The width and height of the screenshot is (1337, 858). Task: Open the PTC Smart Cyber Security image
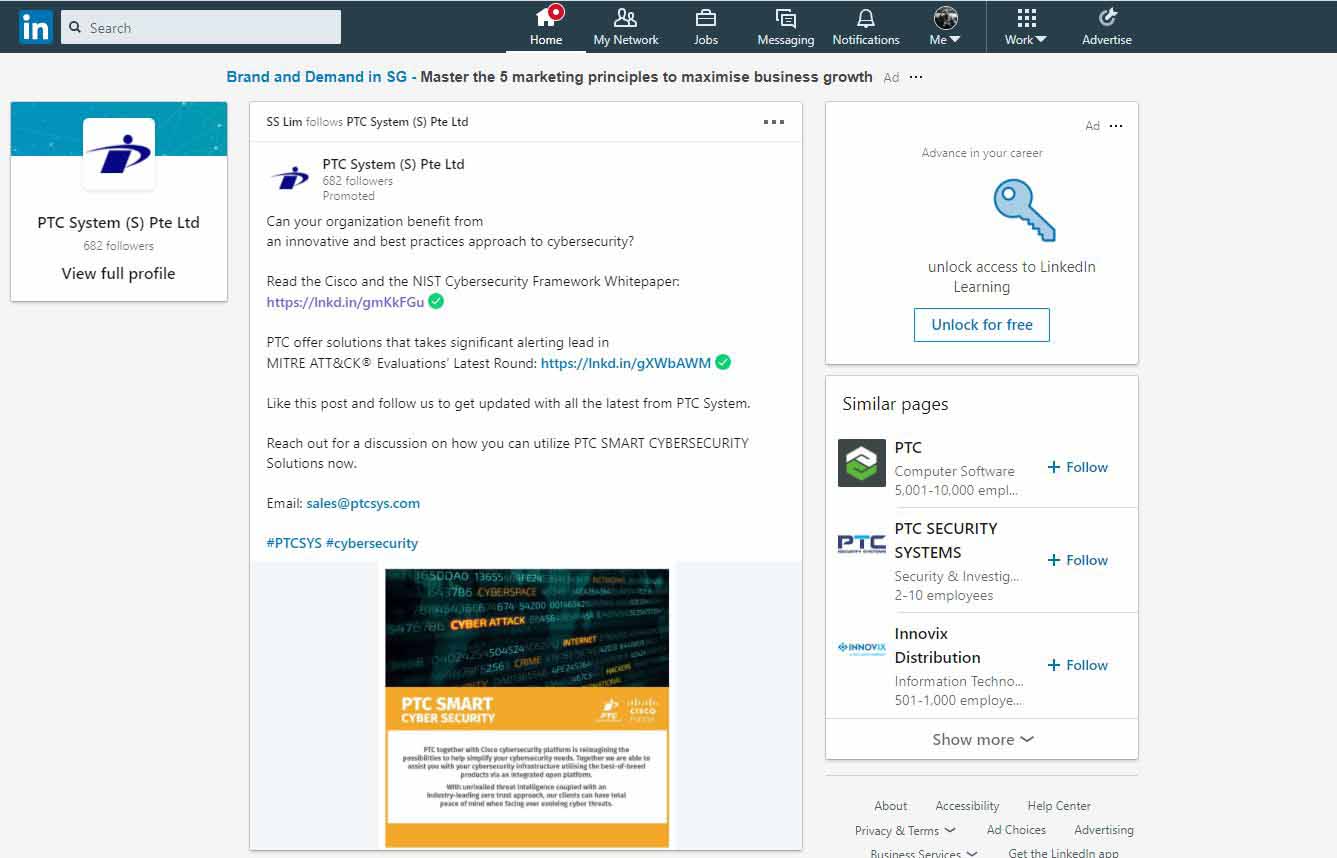527,708
